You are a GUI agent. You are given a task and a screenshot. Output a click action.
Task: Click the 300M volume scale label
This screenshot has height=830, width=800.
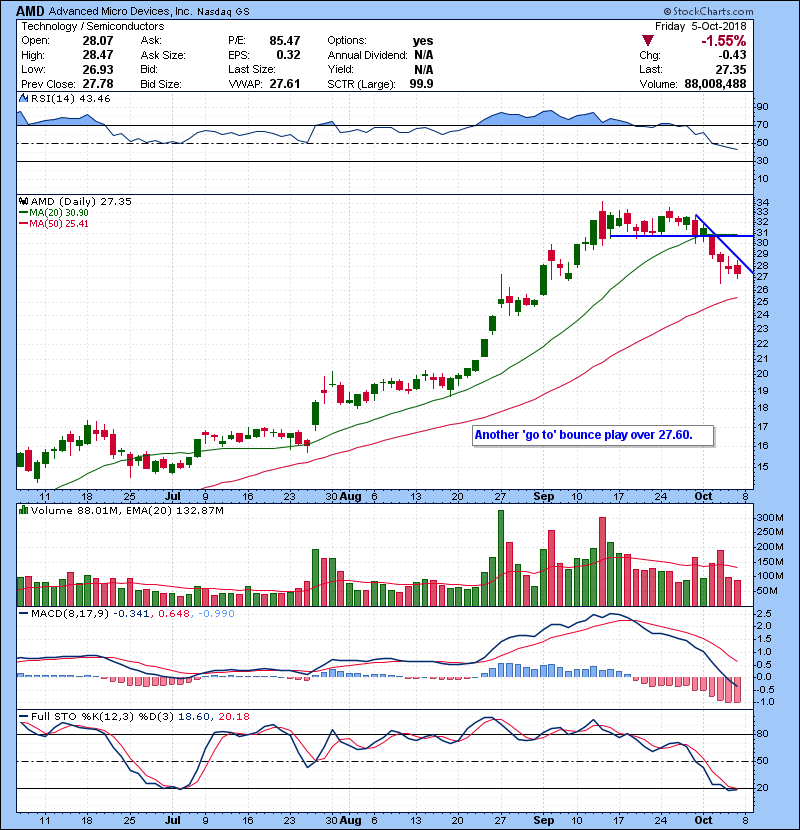(769, 518)
